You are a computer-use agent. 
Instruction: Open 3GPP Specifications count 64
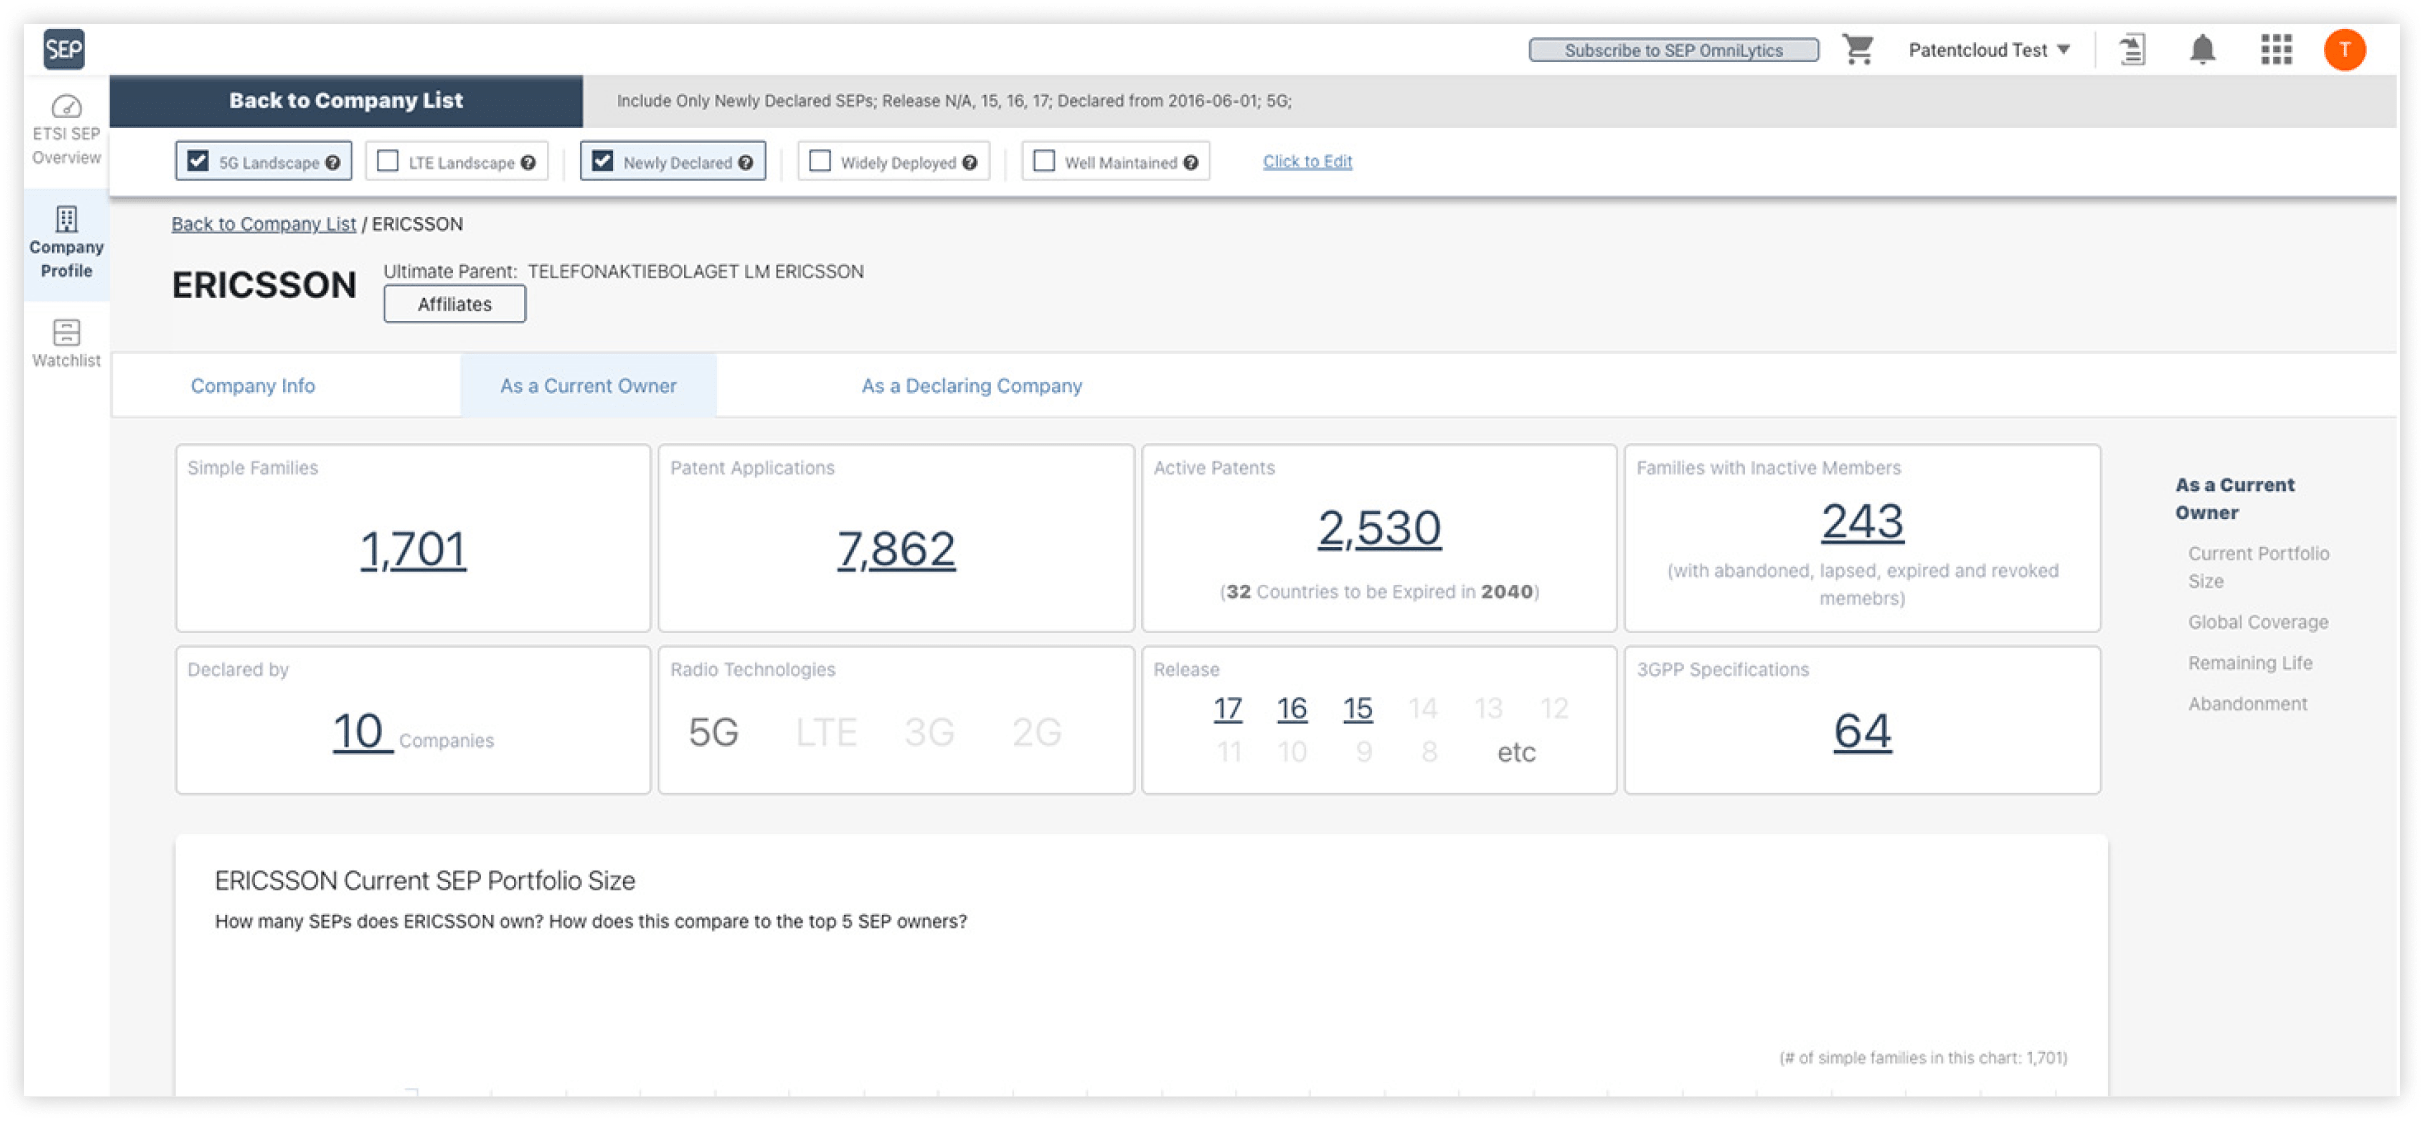coord(1862,731)
